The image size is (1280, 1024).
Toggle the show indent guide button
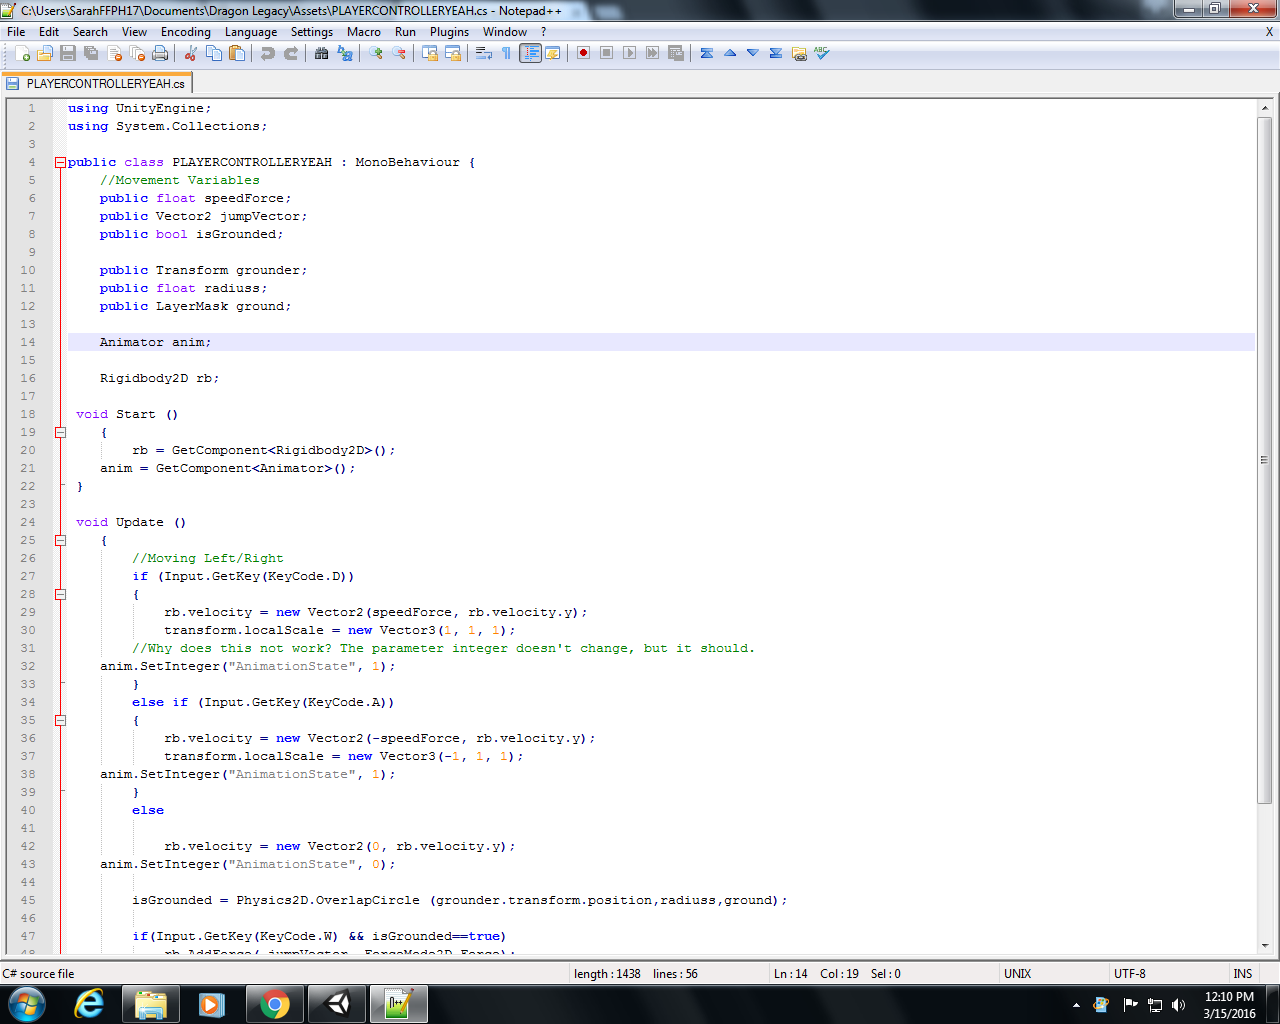(x=530, y=53)
